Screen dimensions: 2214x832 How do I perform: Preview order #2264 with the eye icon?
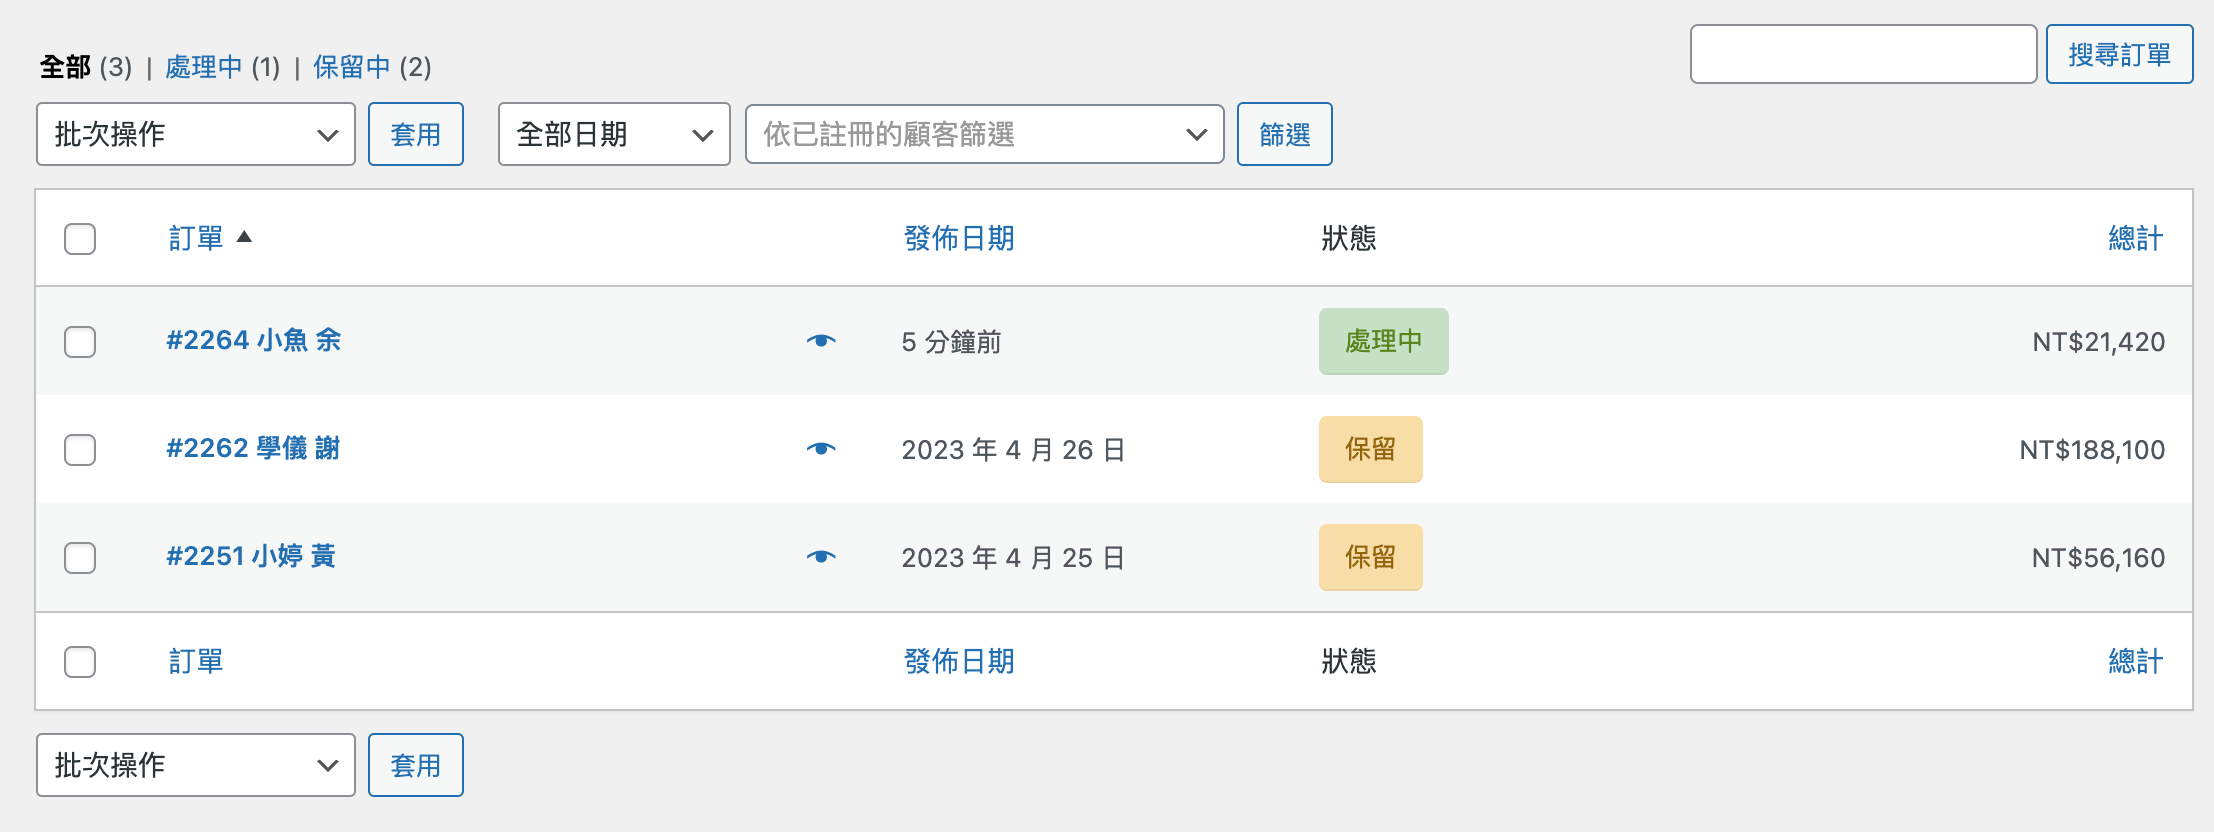tap(821, 341)
